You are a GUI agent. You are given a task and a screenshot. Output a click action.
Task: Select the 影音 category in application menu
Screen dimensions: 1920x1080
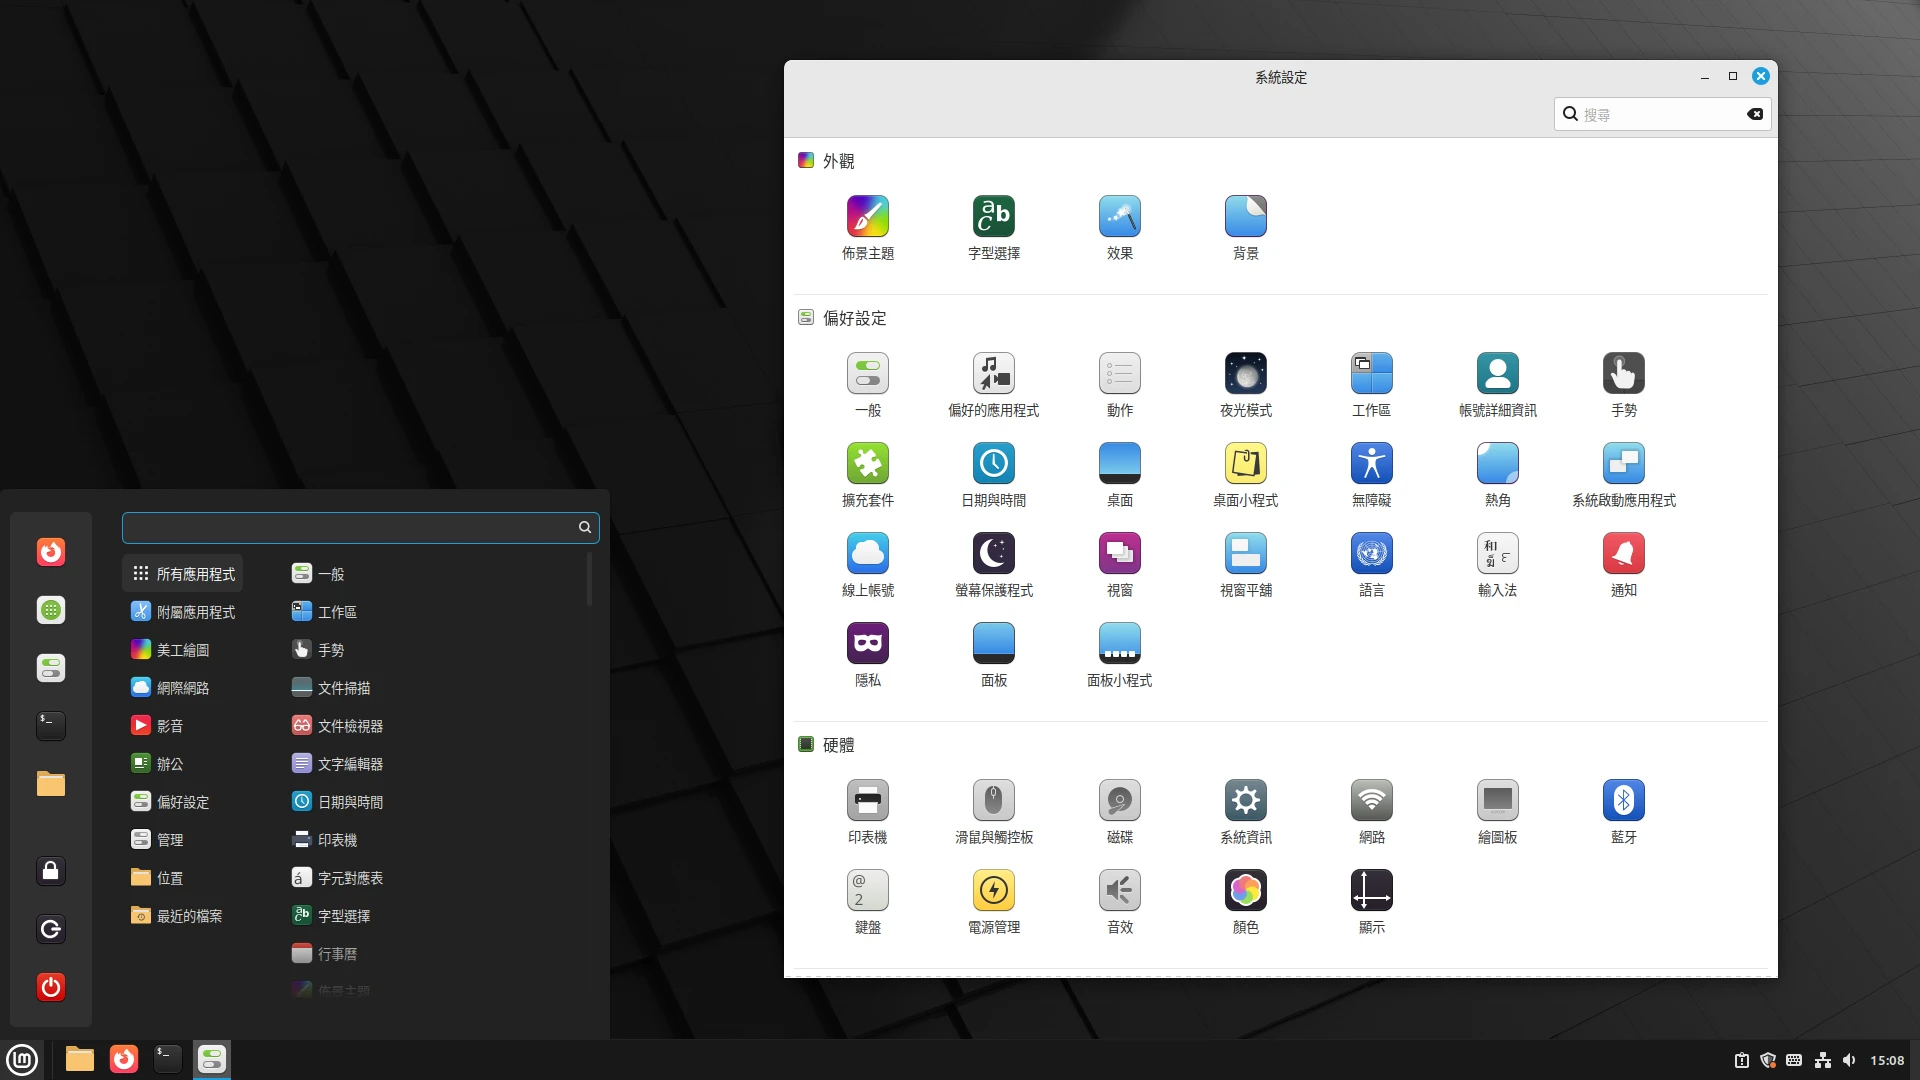[170, 725]
